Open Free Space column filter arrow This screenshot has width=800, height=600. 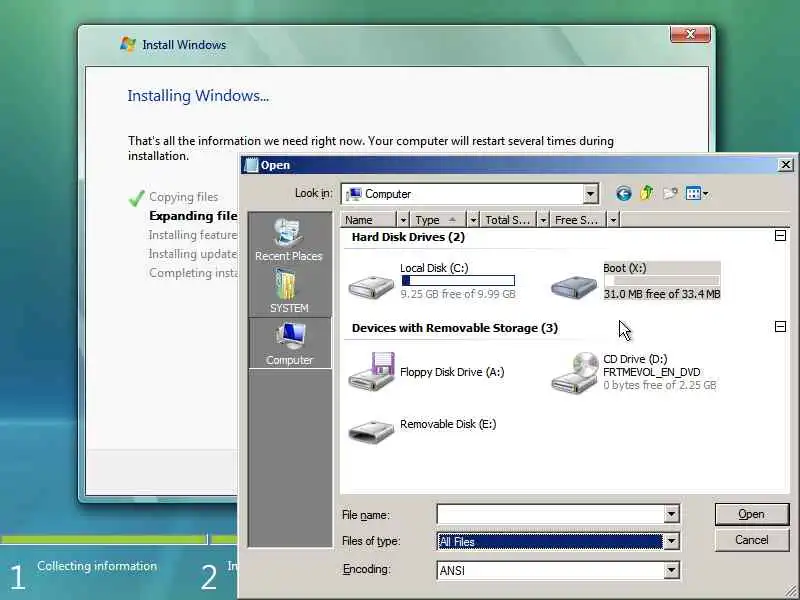pos(613,220)
